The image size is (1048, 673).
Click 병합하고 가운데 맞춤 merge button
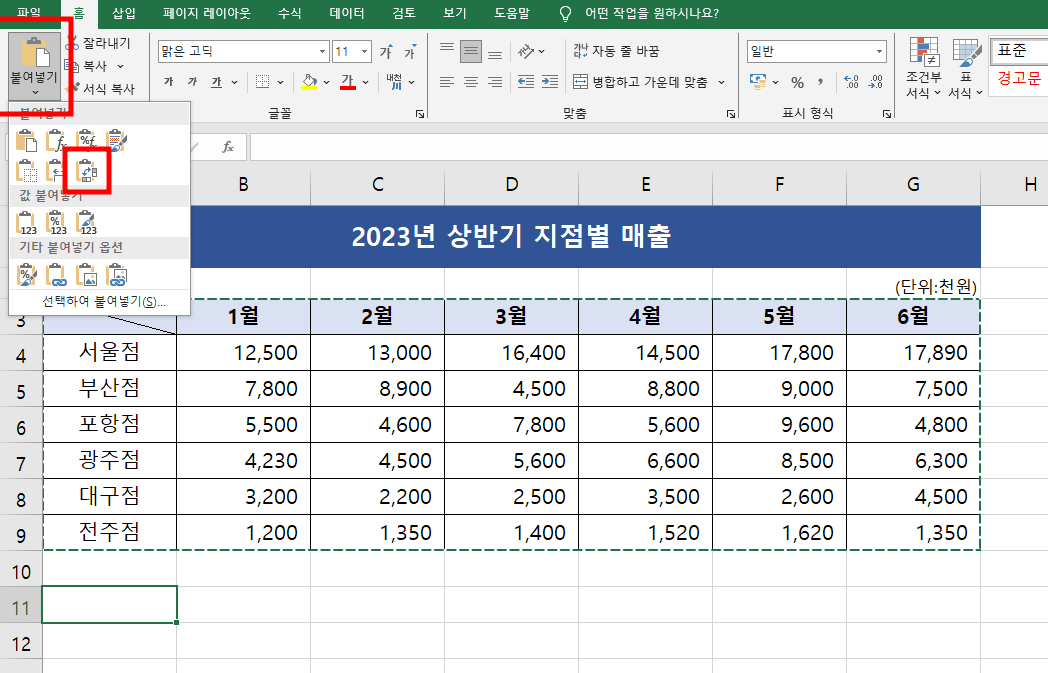640,82
